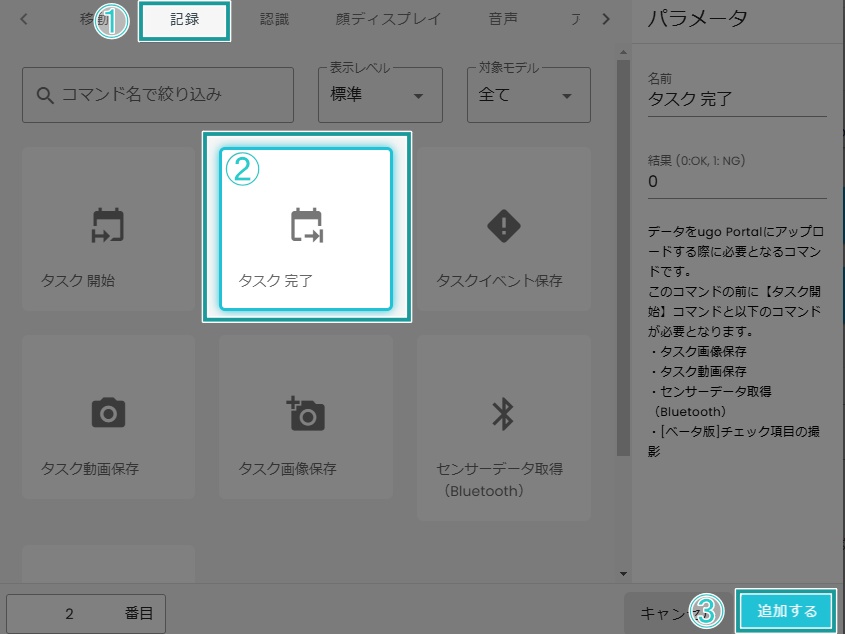Edit the 名前 parameter field
Image resolution: width=845 pixels, height=634 pixels.
[736, 98]
